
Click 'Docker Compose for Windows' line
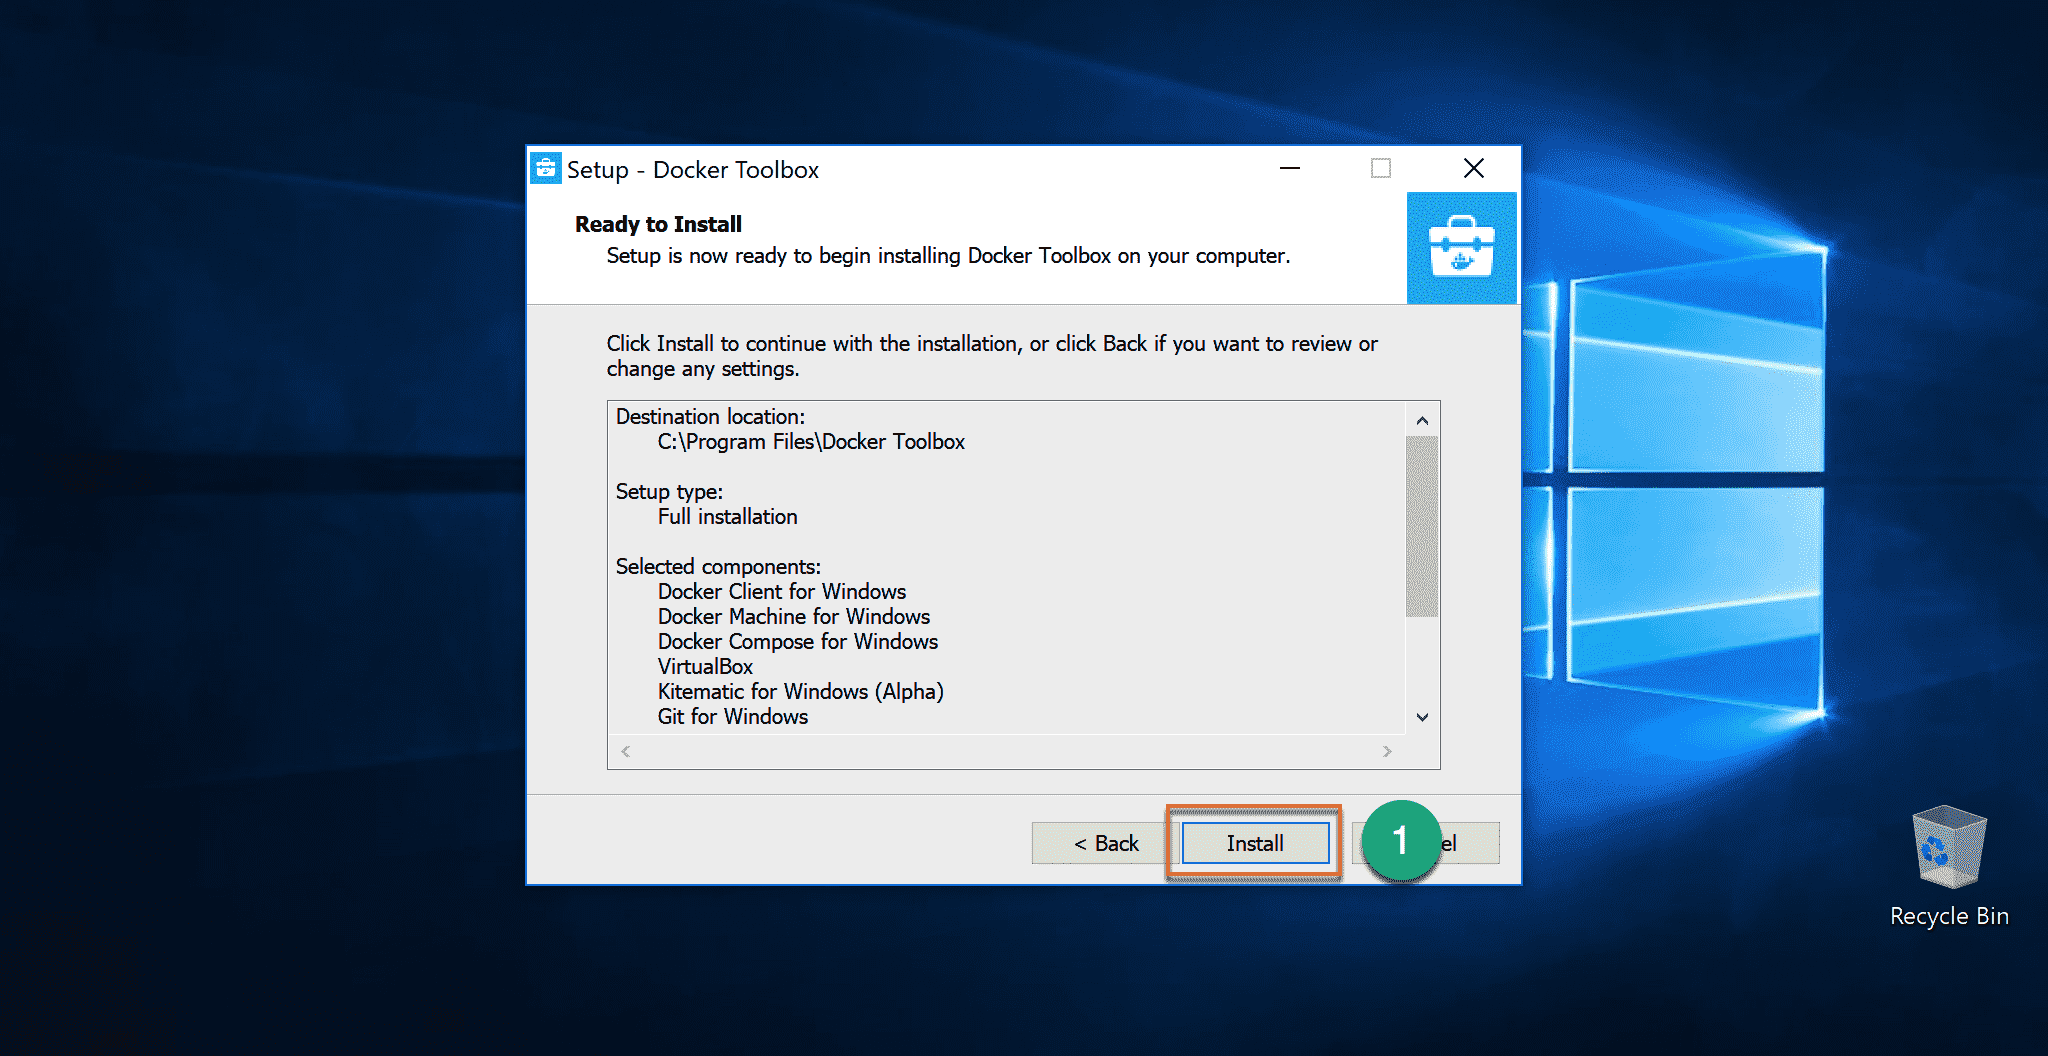798,642
